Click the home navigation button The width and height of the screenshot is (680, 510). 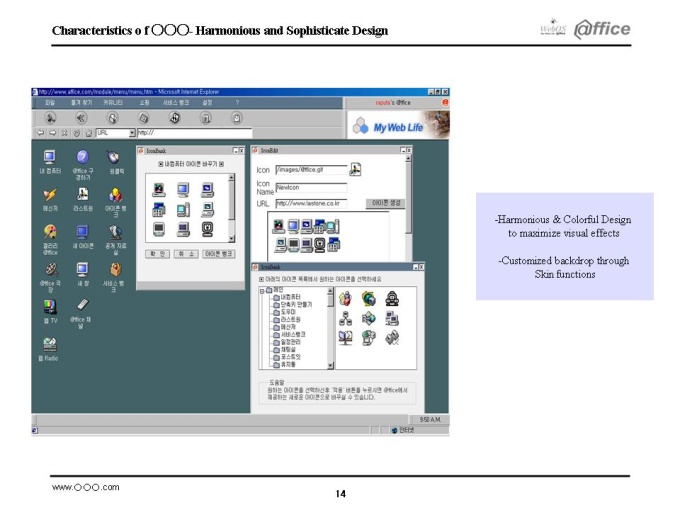[x=88, y=133]
